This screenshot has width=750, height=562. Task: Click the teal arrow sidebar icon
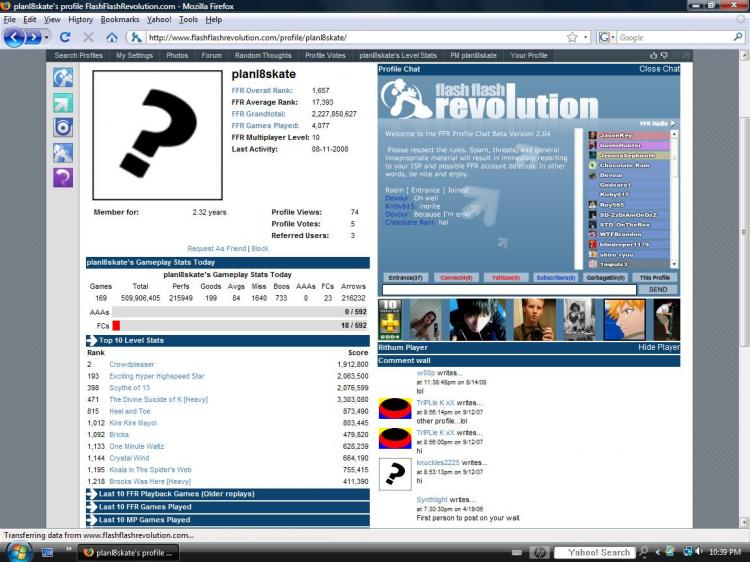tap(63, 103)
